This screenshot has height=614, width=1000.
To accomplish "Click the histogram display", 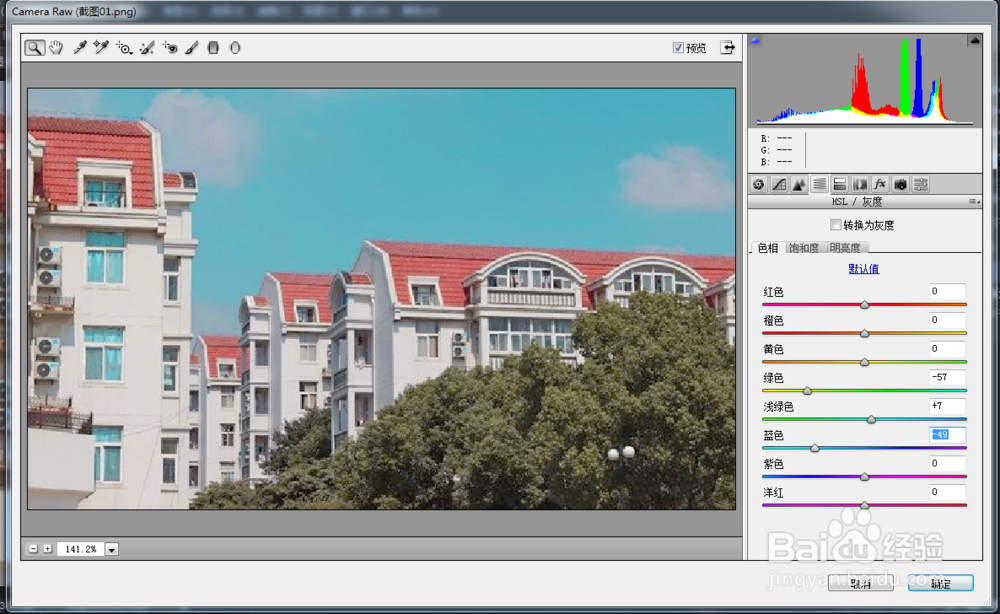I will (x=865, y=80).
